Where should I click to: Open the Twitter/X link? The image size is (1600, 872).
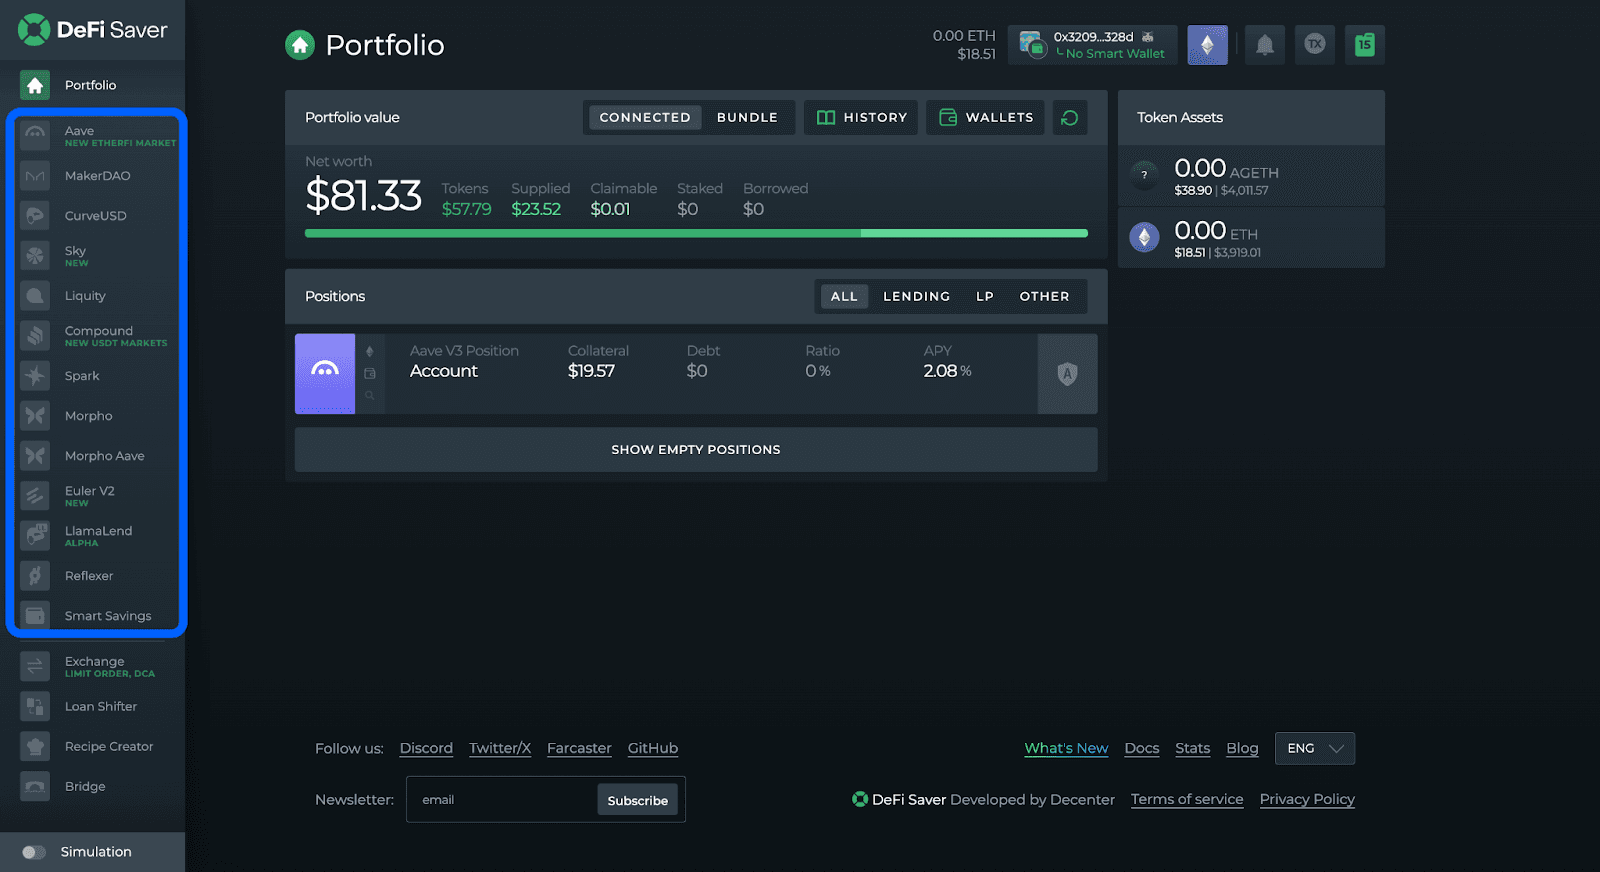500,748
